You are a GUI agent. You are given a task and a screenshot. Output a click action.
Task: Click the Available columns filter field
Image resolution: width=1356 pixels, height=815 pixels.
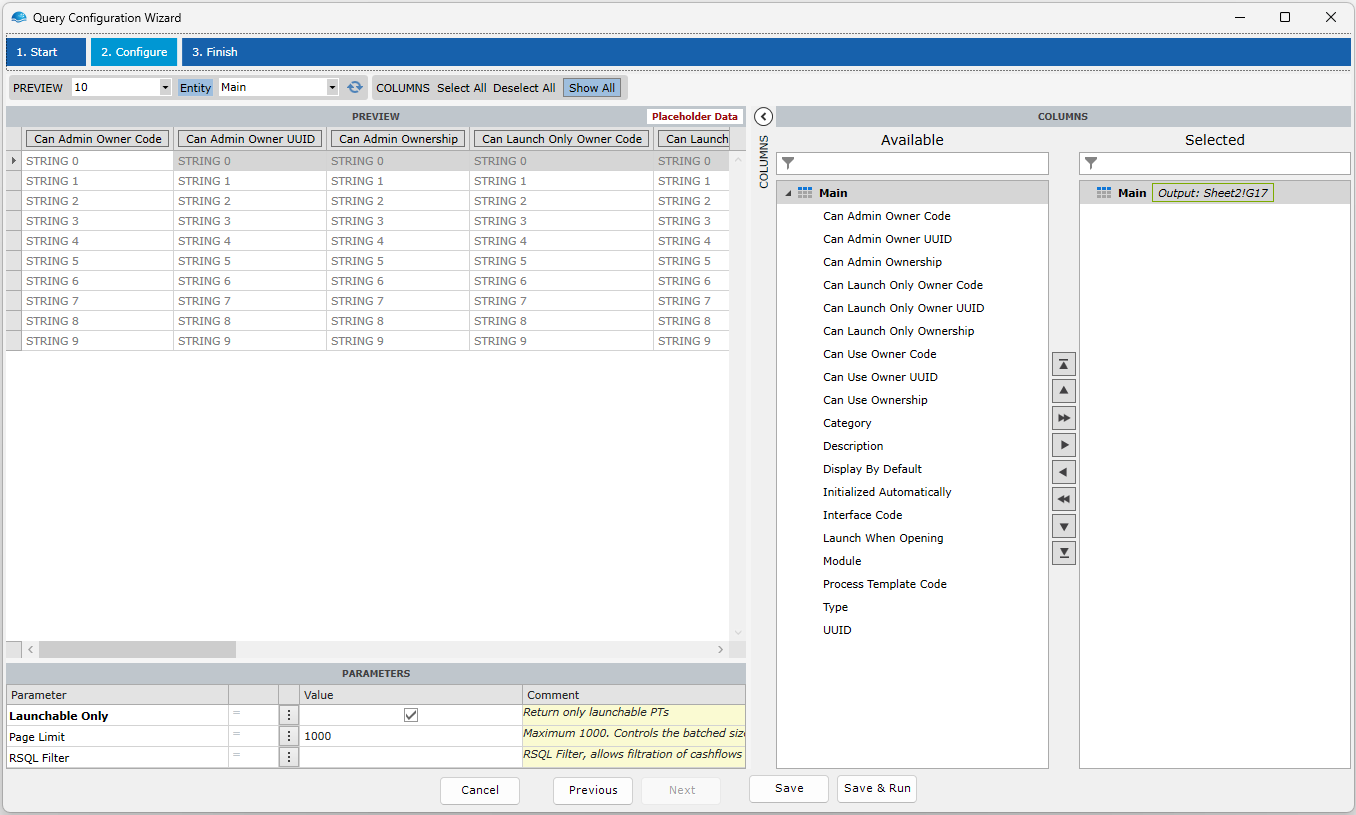(x=920, y=163)
